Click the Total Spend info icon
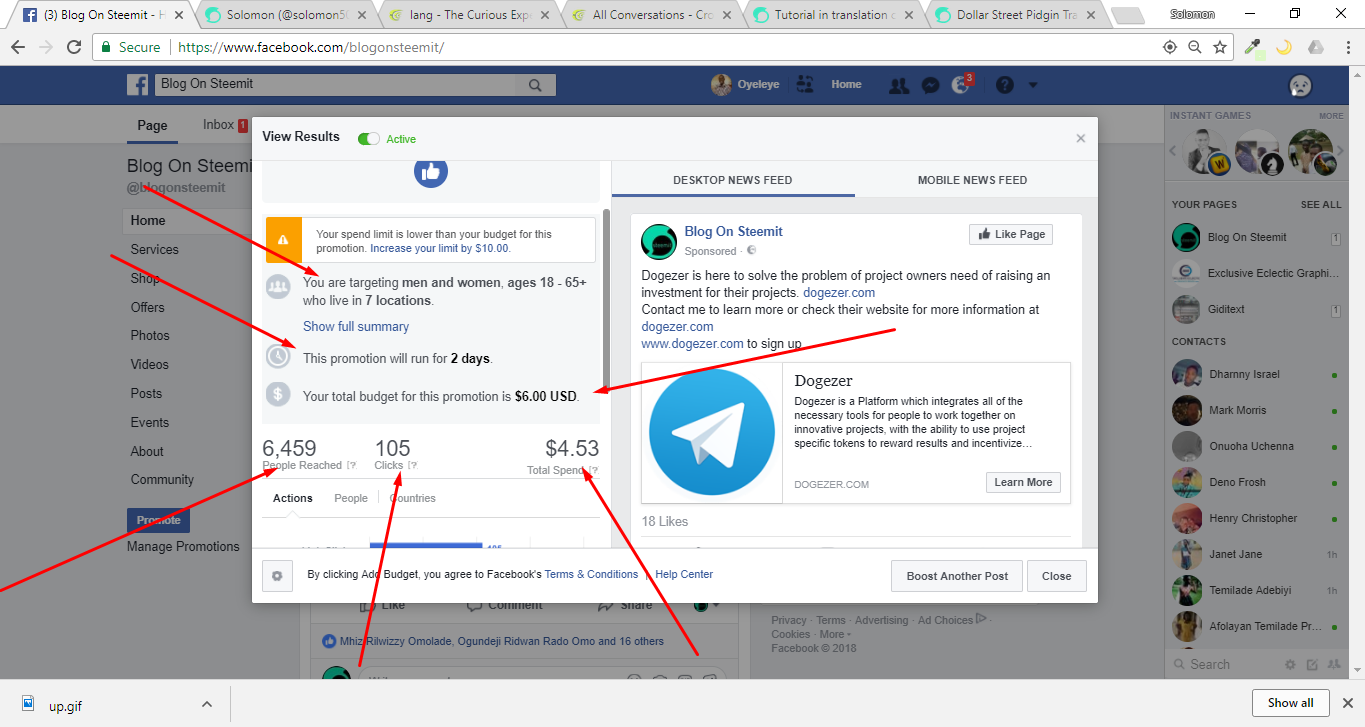The image size is (1365, 727). click(594, 471)
